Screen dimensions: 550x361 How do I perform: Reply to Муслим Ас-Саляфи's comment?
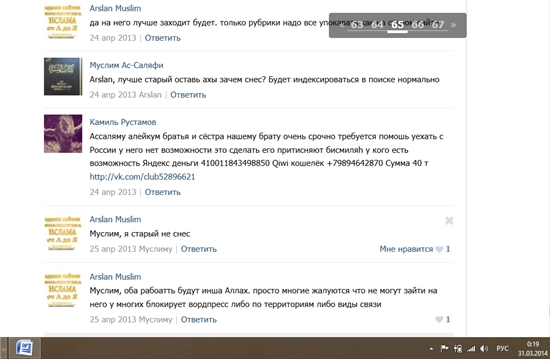188,94
